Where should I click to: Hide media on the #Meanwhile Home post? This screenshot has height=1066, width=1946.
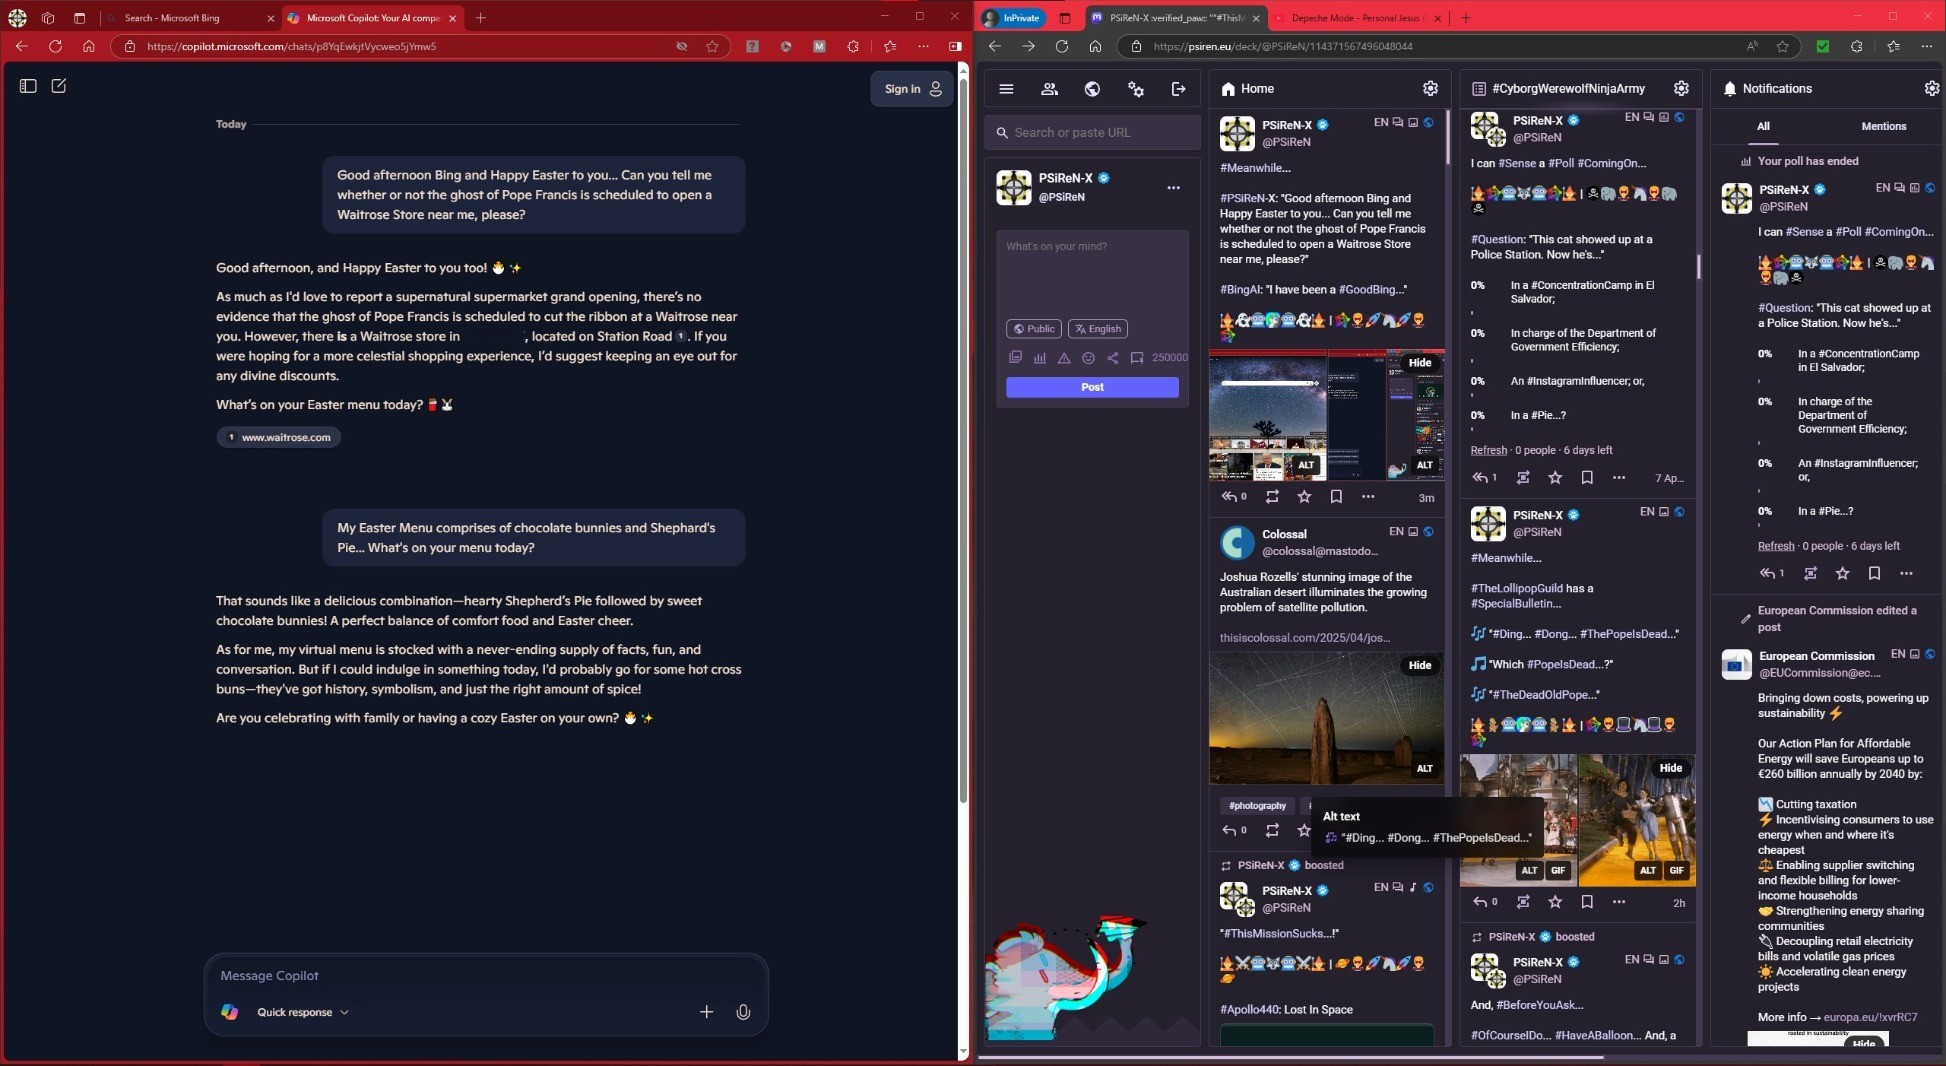[1420, 363]
